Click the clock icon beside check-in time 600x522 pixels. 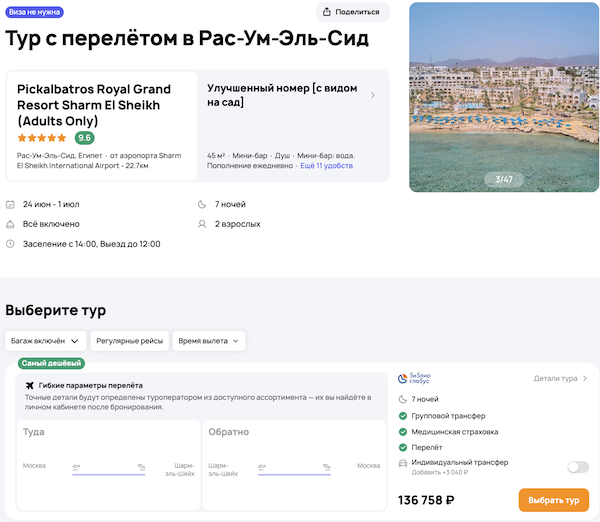point(11,244)
